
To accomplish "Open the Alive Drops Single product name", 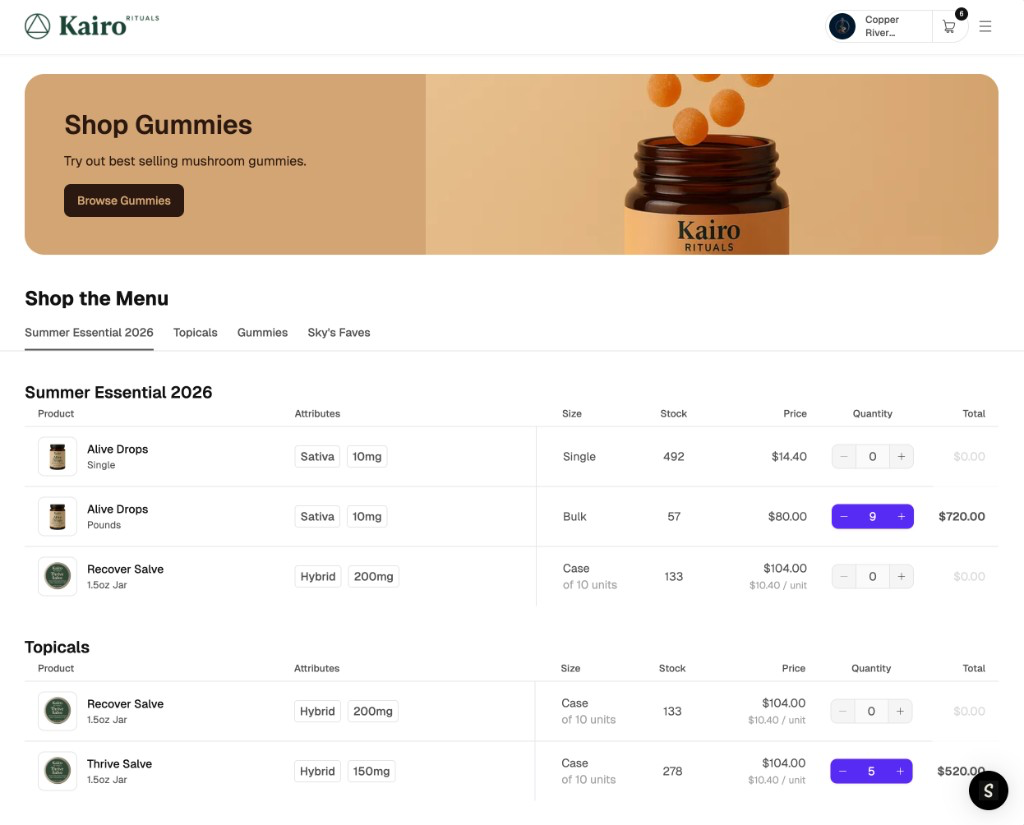I will pyautogui.click(x=118, y=449).
